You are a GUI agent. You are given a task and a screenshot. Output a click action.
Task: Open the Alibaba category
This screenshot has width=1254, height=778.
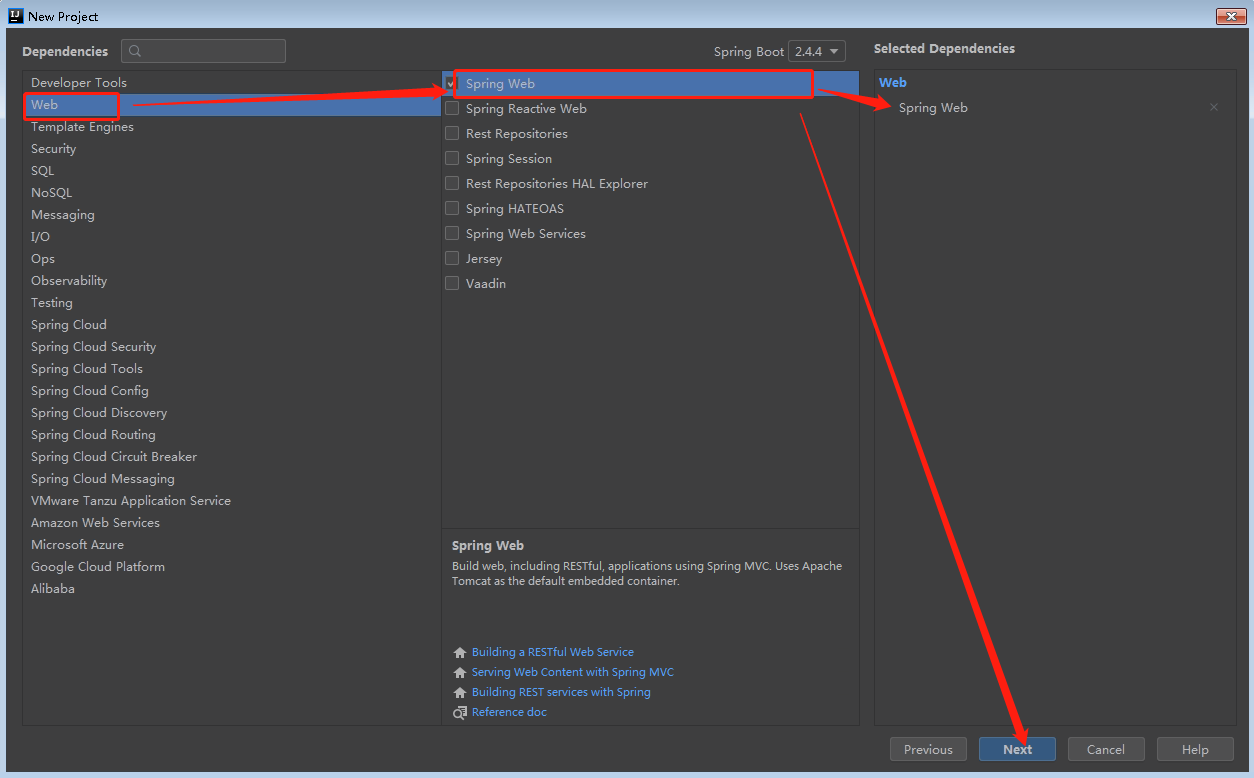(231, 589)
